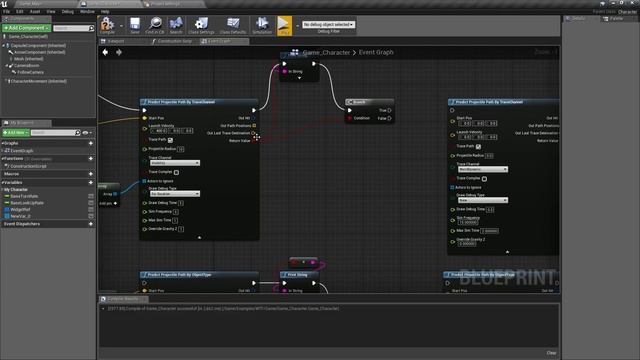
Task: Toggle Trace Complex checkbox on right node
Action: [x=484, y=179]
